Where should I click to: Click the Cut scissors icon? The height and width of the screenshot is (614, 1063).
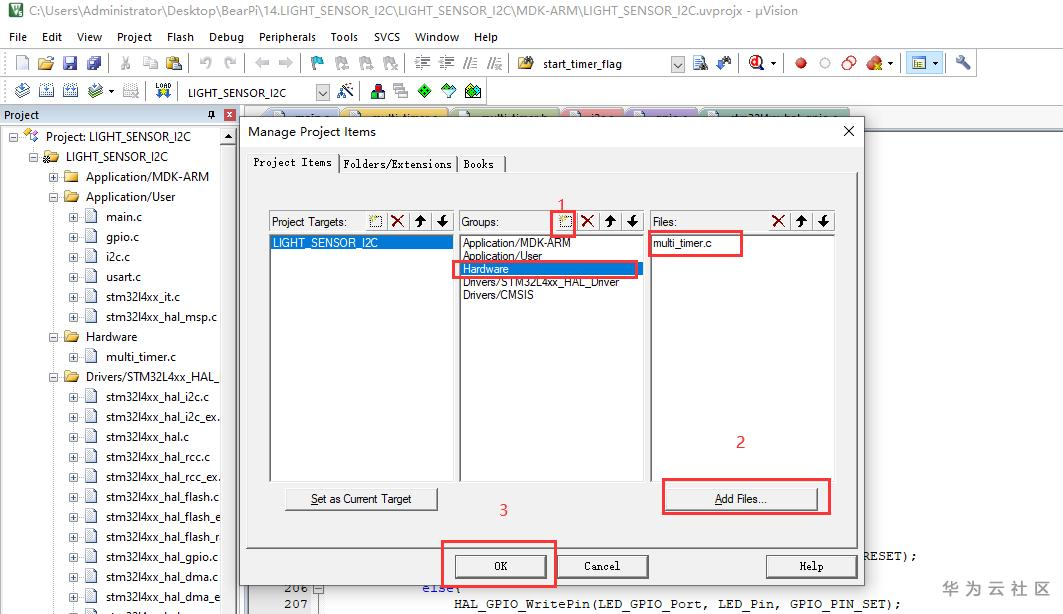tap(125, 63)
